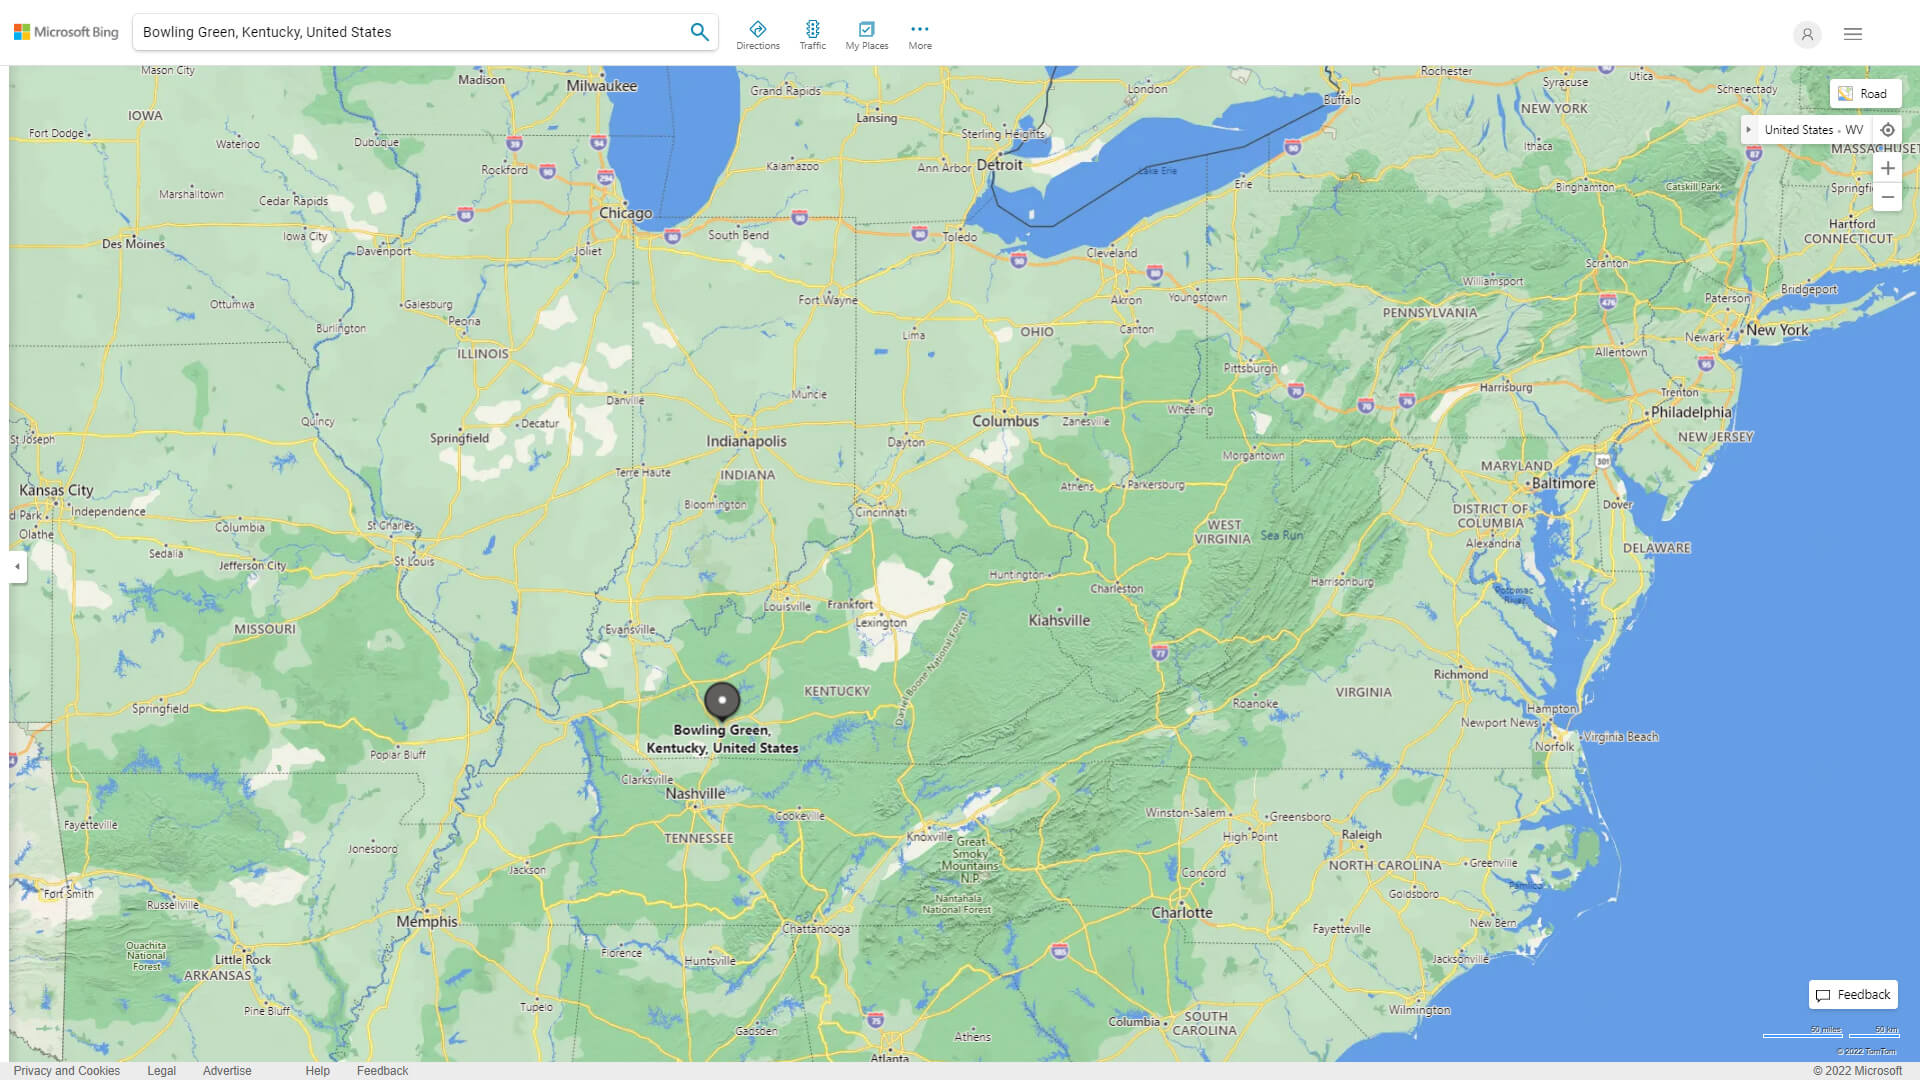Expand the United States breadcrumb arrow
This screenshot has width=1920, height=1080.
1748,129
